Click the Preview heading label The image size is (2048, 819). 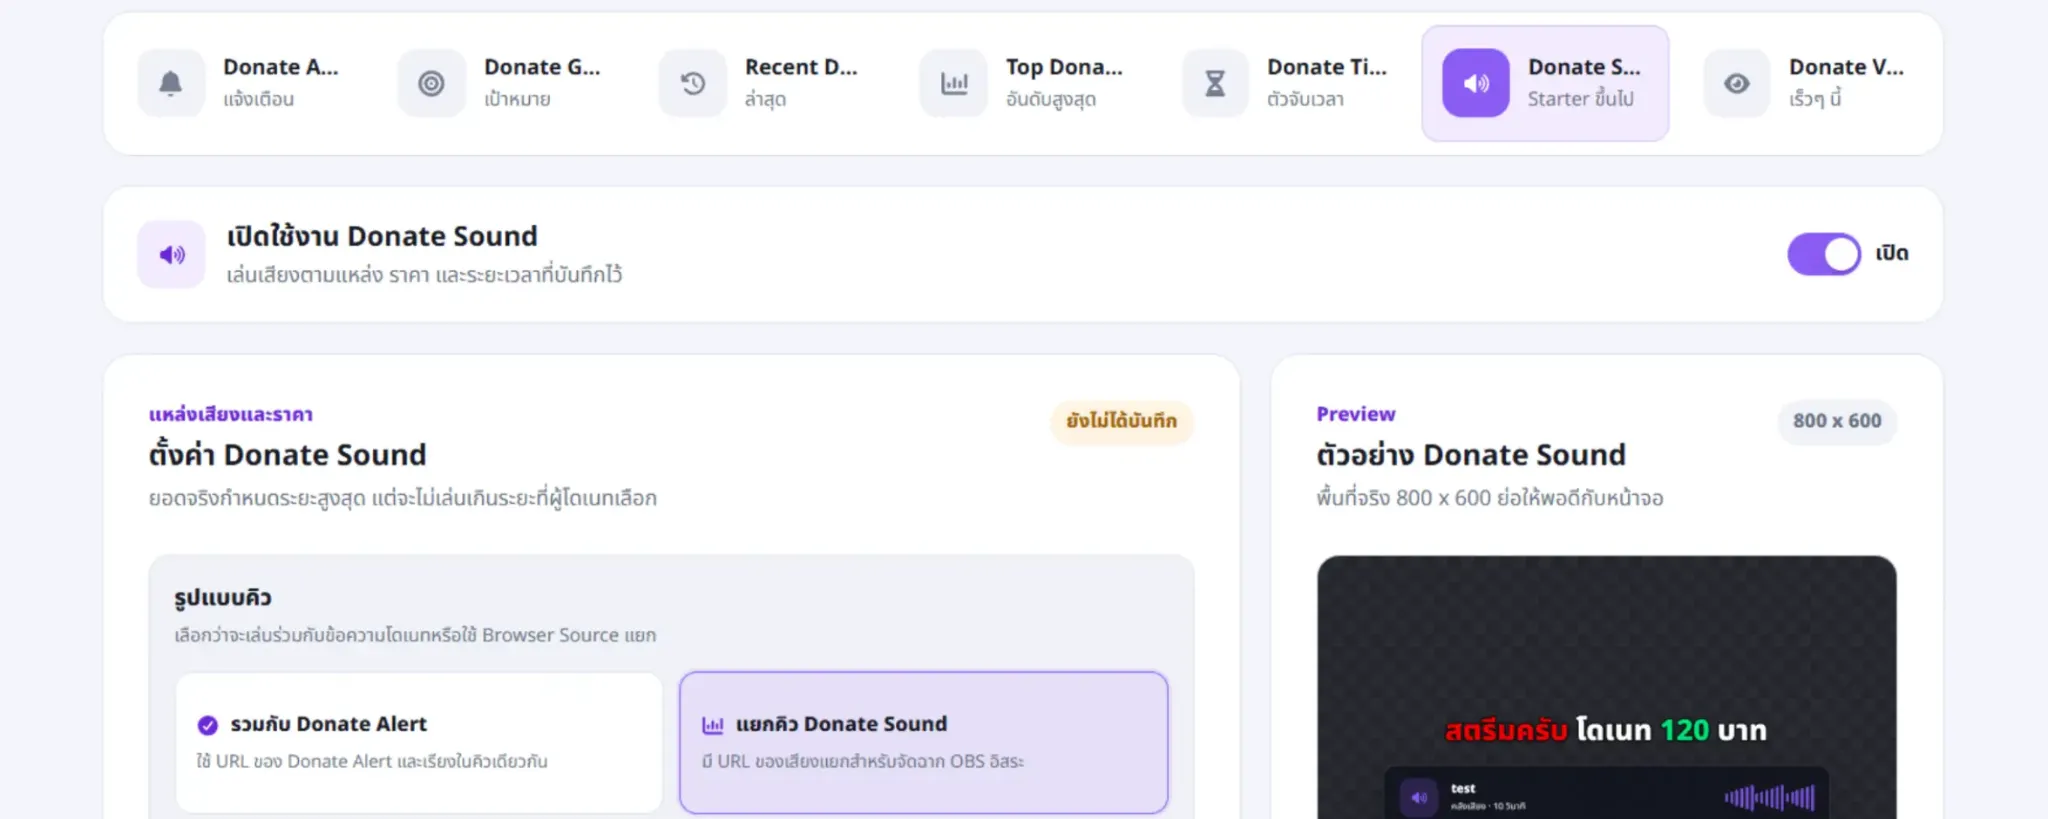coord(1355,414)
